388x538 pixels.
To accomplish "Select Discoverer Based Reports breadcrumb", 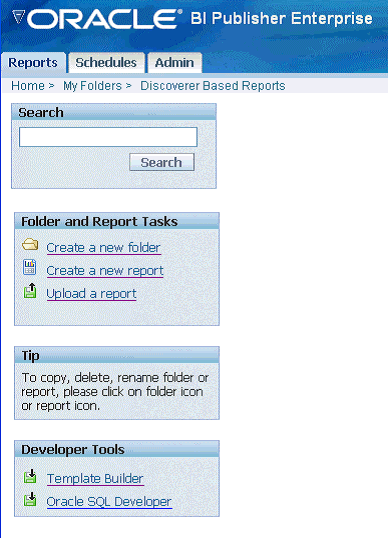I will (213, 86).
